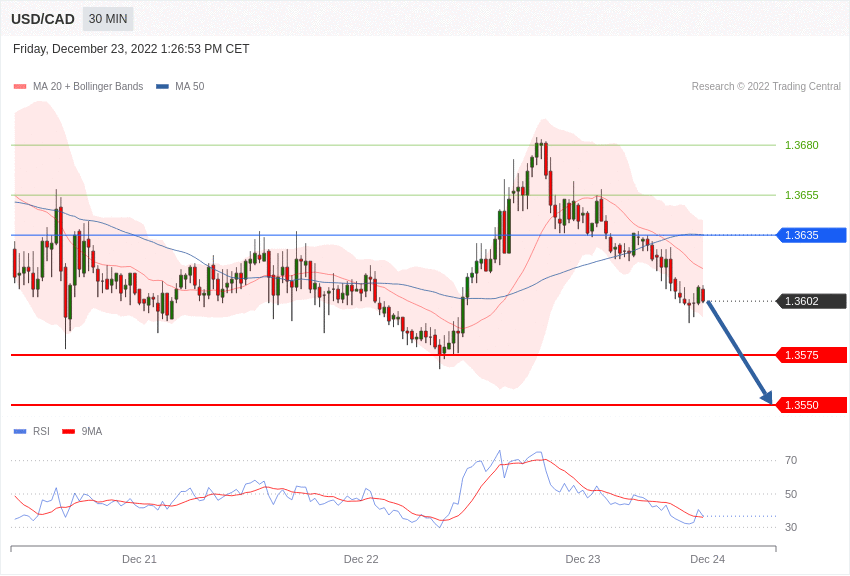The width and height of the screenshot is (850, 576).
Task: Select the USD/CAD pair title
Action: pyautogui.click(x=43, y=20)
